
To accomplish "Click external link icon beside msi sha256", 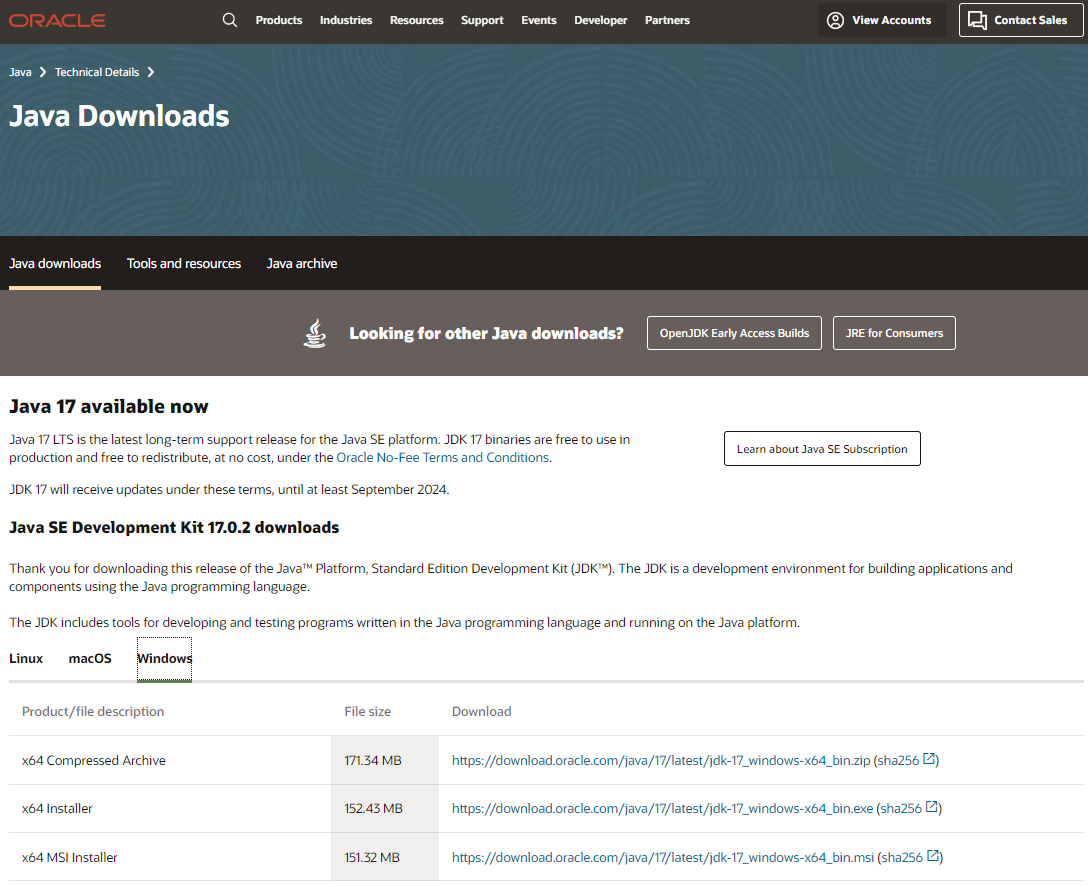I will pyautogui.click(x=933, y=856).
